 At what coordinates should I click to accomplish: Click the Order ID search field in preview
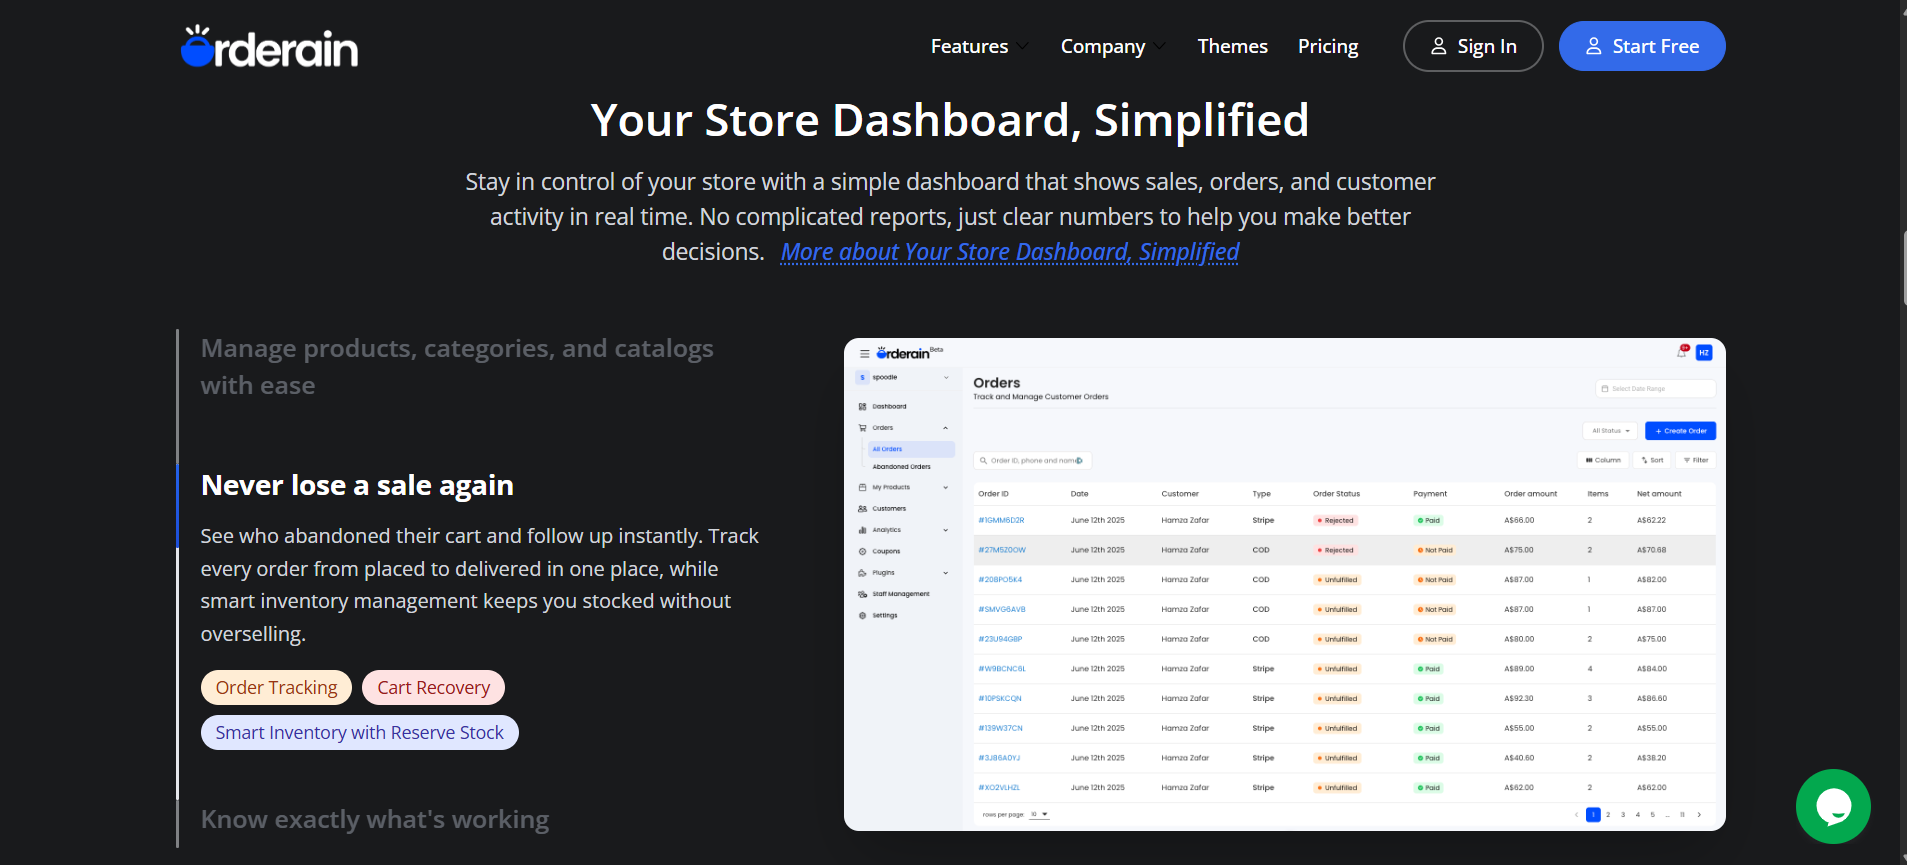[1032, 461]
